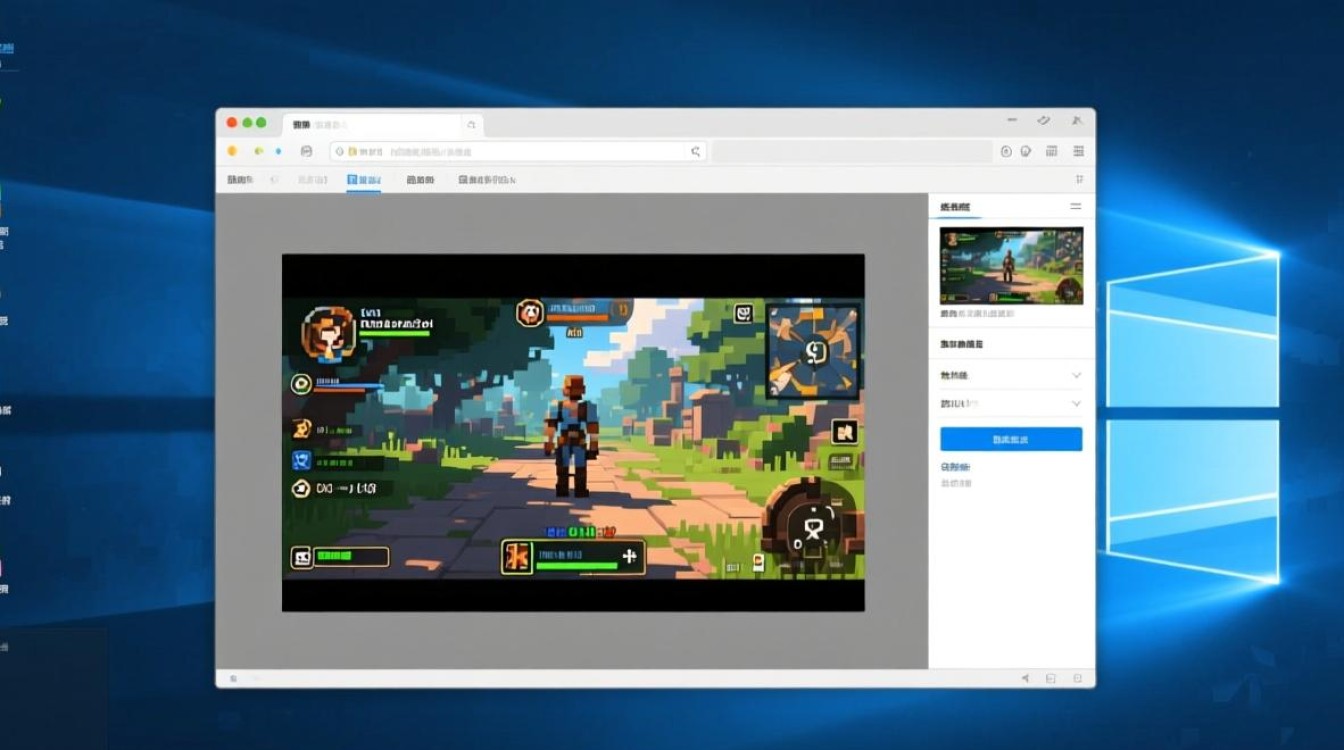Click the large blue button in side panel
Screen dimensions: 1344x750
(1010, 439)
